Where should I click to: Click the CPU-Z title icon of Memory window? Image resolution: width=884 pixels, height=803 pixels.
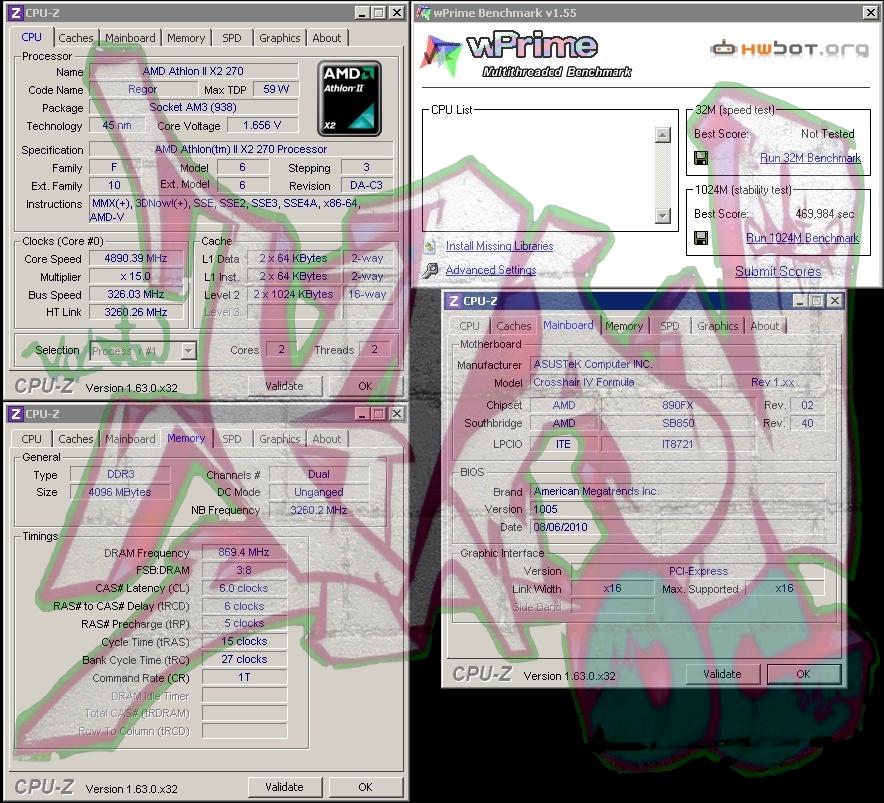point(16,413)
